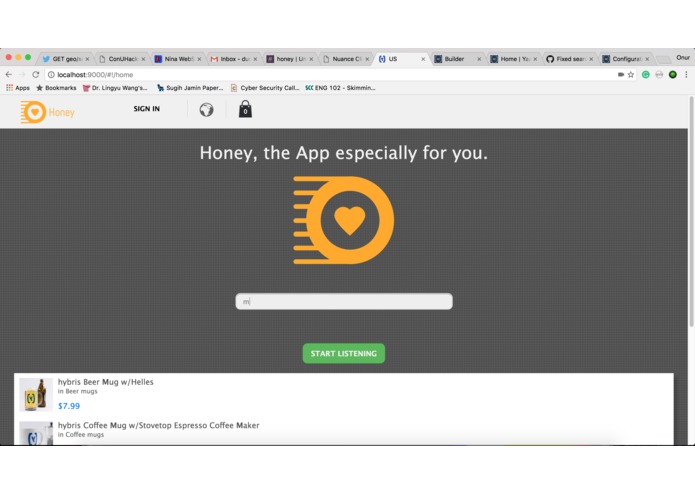
Task: Close the Builder tab
Action: click(479, 59)
